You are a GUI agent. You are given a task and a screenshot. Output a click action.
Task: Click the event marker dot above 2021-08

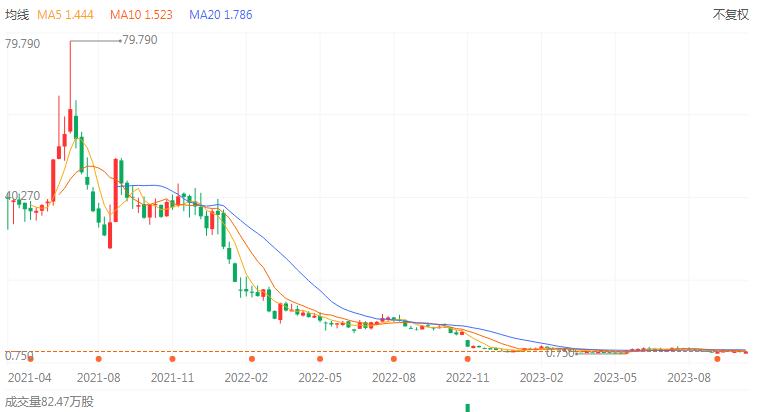pyautogui.click(x=98, y=358)
